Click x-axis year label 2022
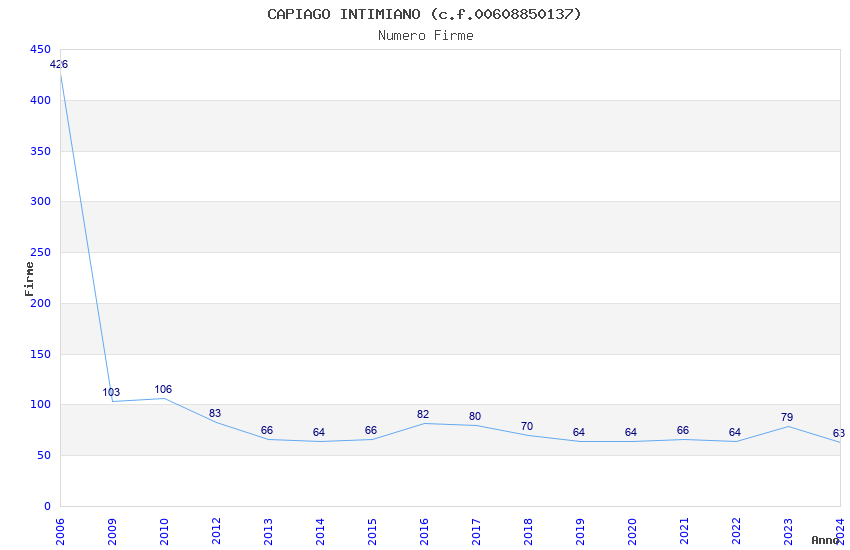The image size is (850, 550). coord(736,532)
